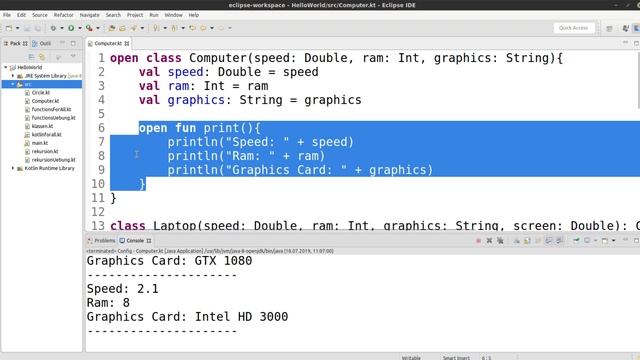The image size is (640, 360).
Task: Toggle Word Wrap in Console toolbar
Action: 538,241
